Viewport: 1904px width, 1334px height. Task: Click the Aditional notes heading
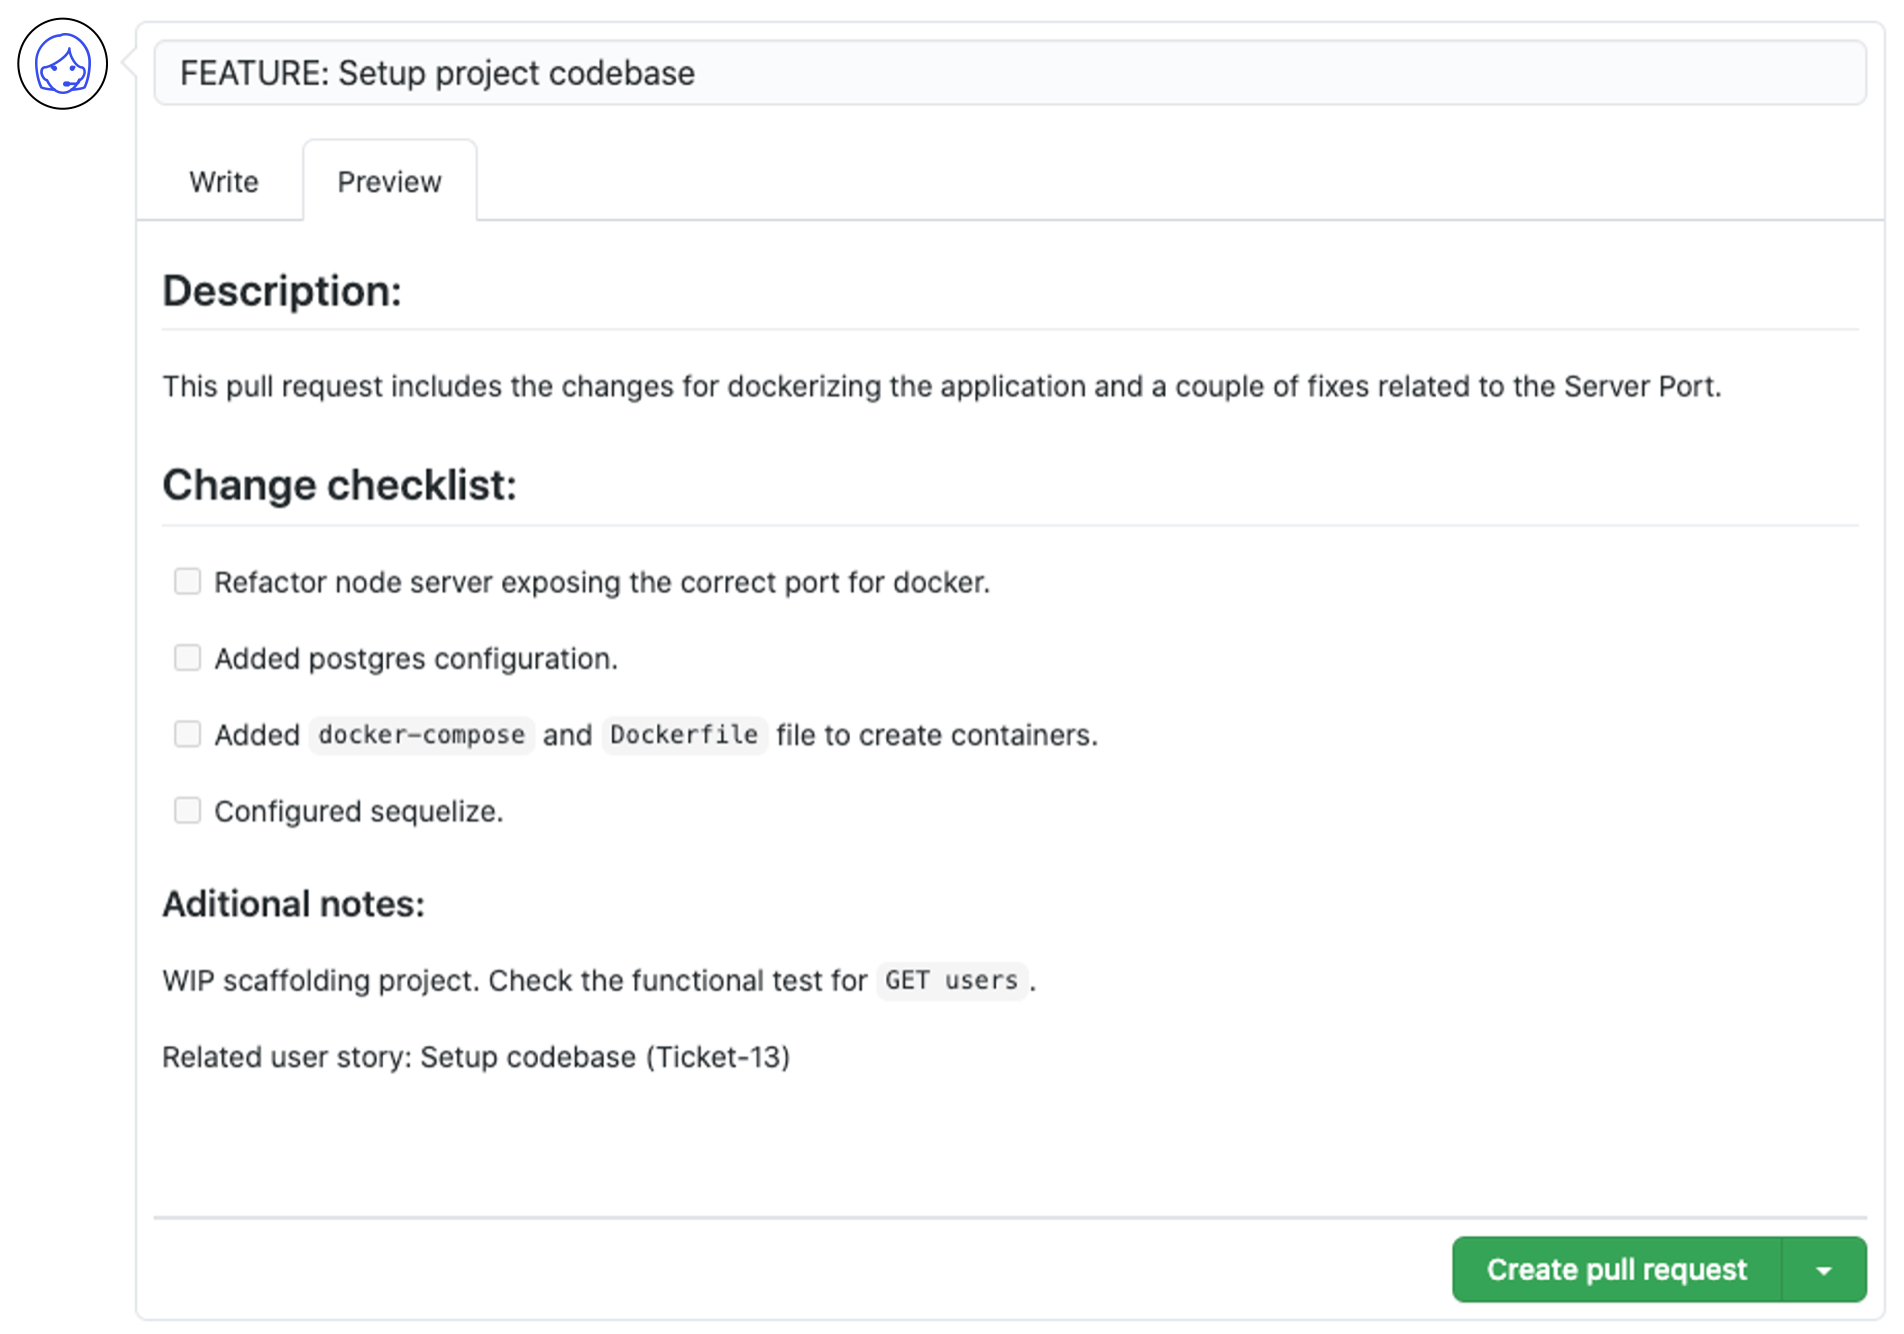pos(294,904)
